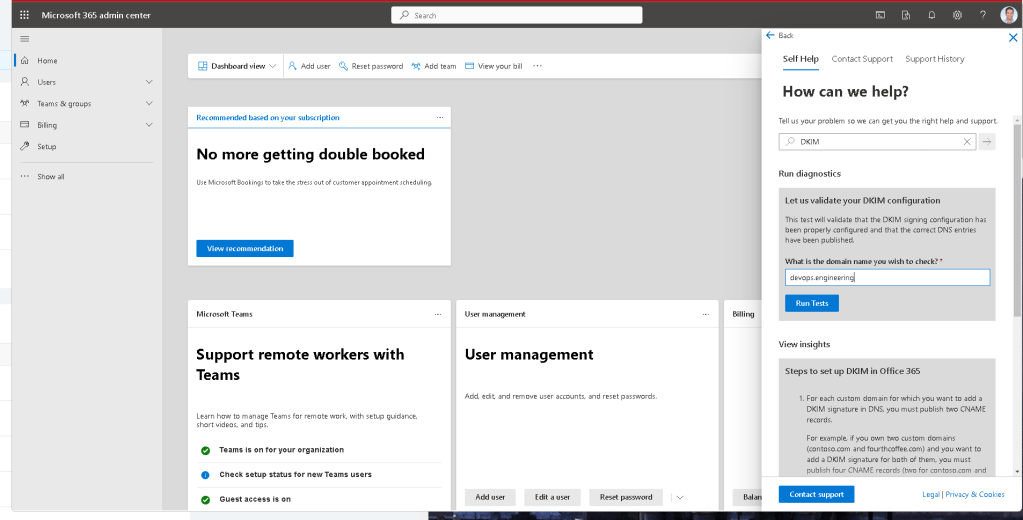
Task: Open User management card ellipsis menu
Action: (705, 314)
